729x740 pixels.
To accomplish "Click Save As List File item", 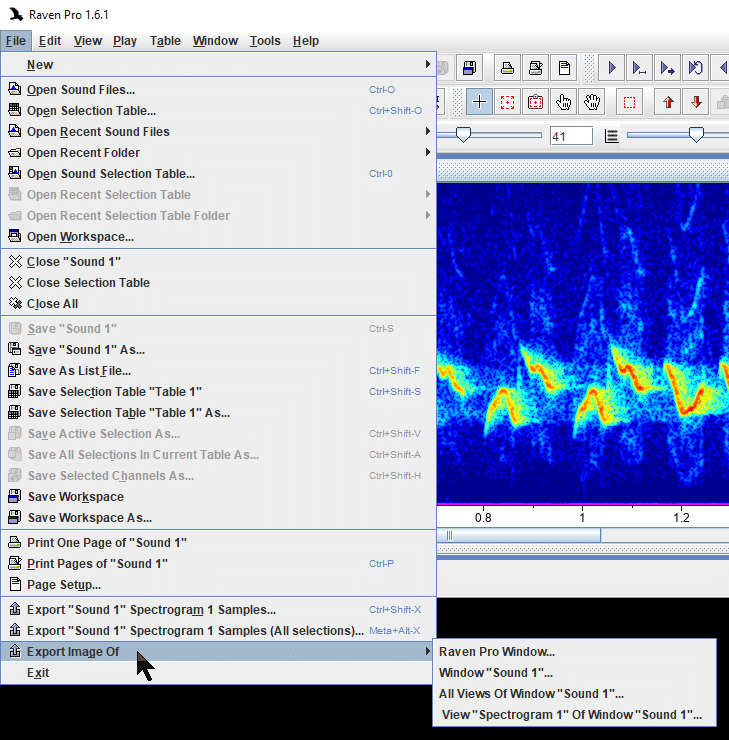I will pyautogui.click(x=218, y=370).
